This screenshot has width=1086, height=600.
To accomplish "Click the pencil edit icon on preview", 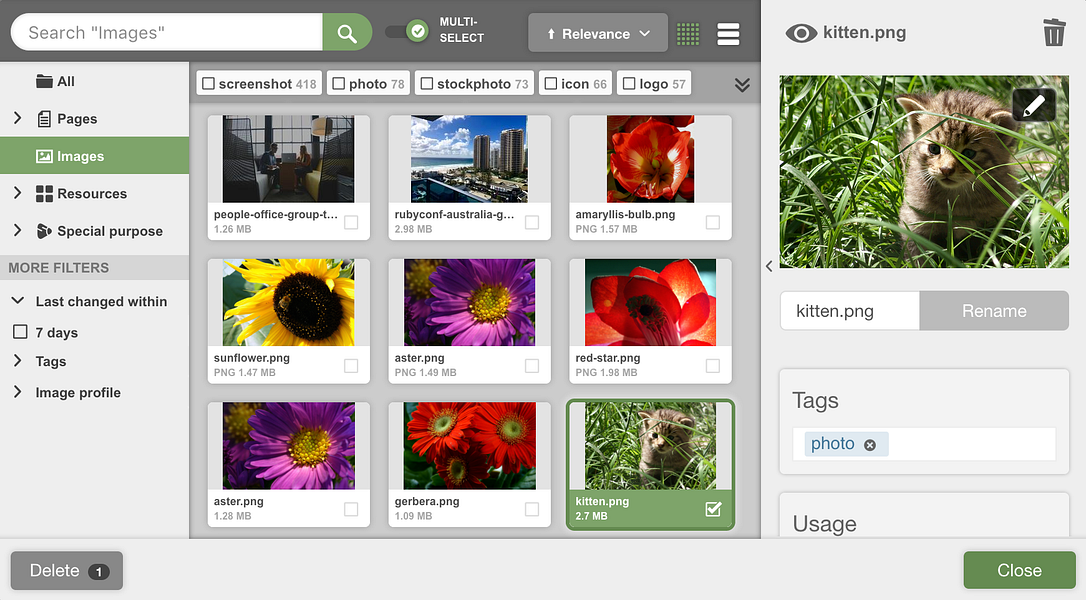I will coord(1033,105).
